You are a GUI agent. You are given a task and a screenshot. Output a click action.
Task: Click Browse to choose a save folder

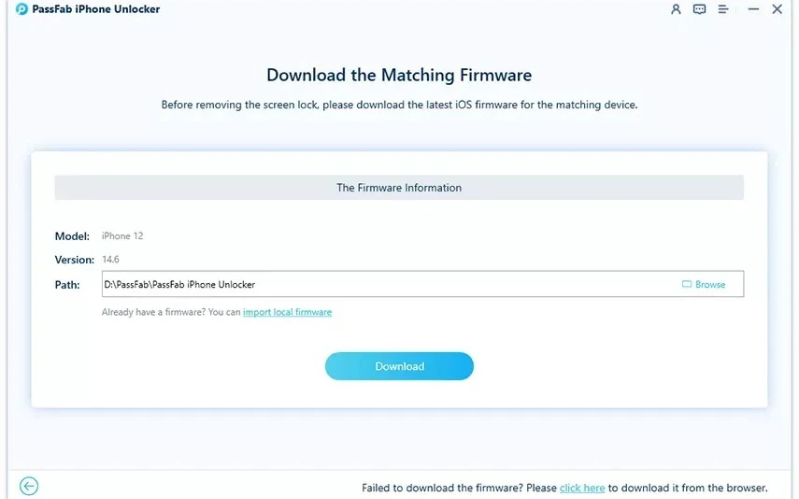pos(704,284)
